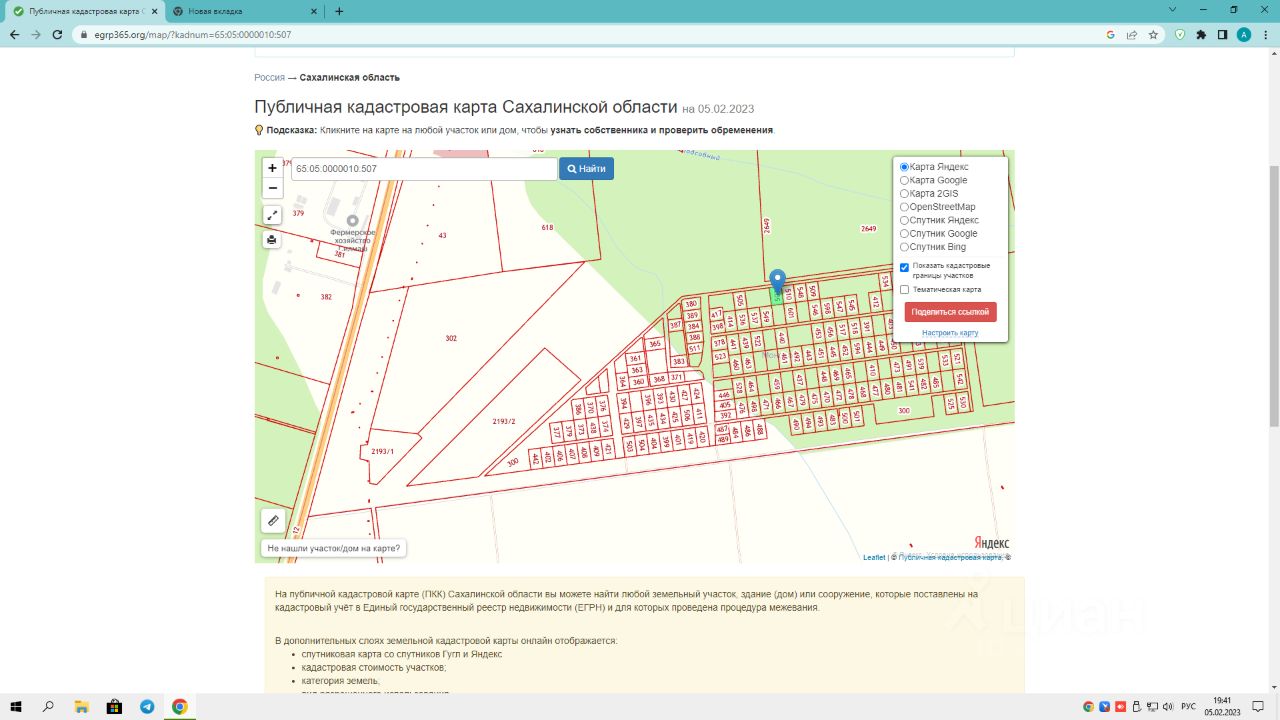1280x720 pixels.
Task: Share this page via share icon
Action: [x=1131, y=34]
